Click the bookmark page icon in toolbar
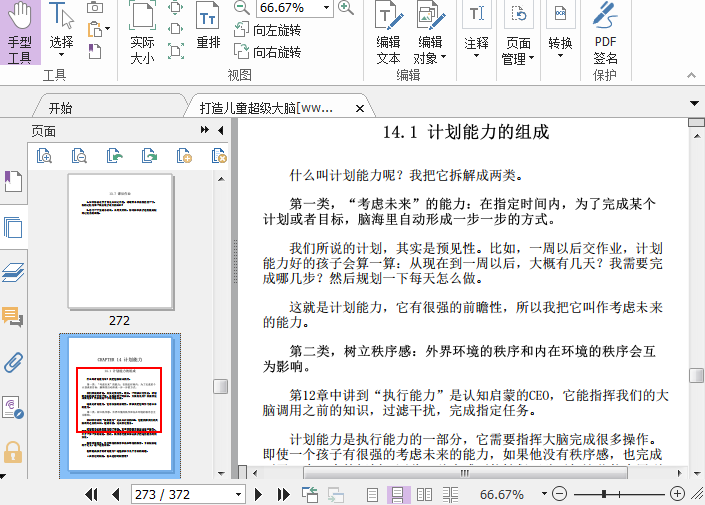 pyautogui.click(x=94, y=51)
